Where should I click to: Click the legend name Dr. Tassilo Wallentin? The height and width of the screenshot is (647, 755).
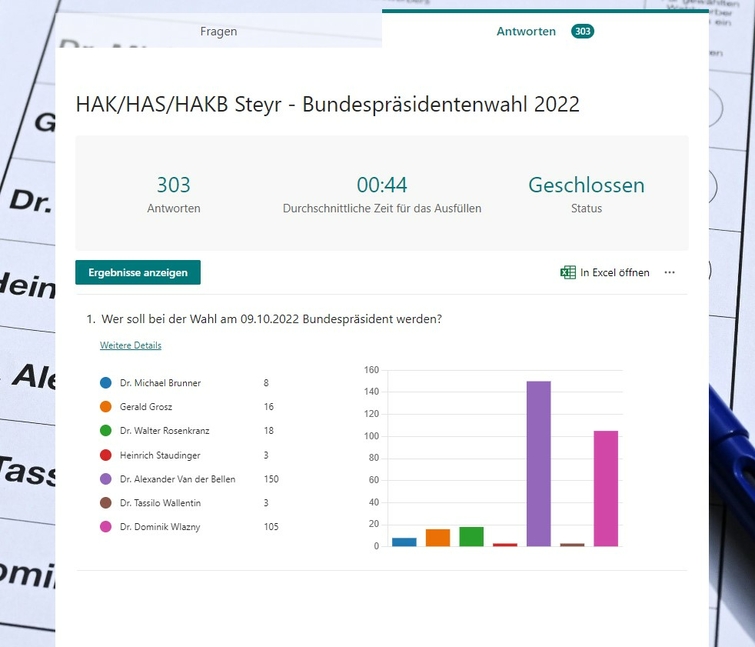point(160,503)
